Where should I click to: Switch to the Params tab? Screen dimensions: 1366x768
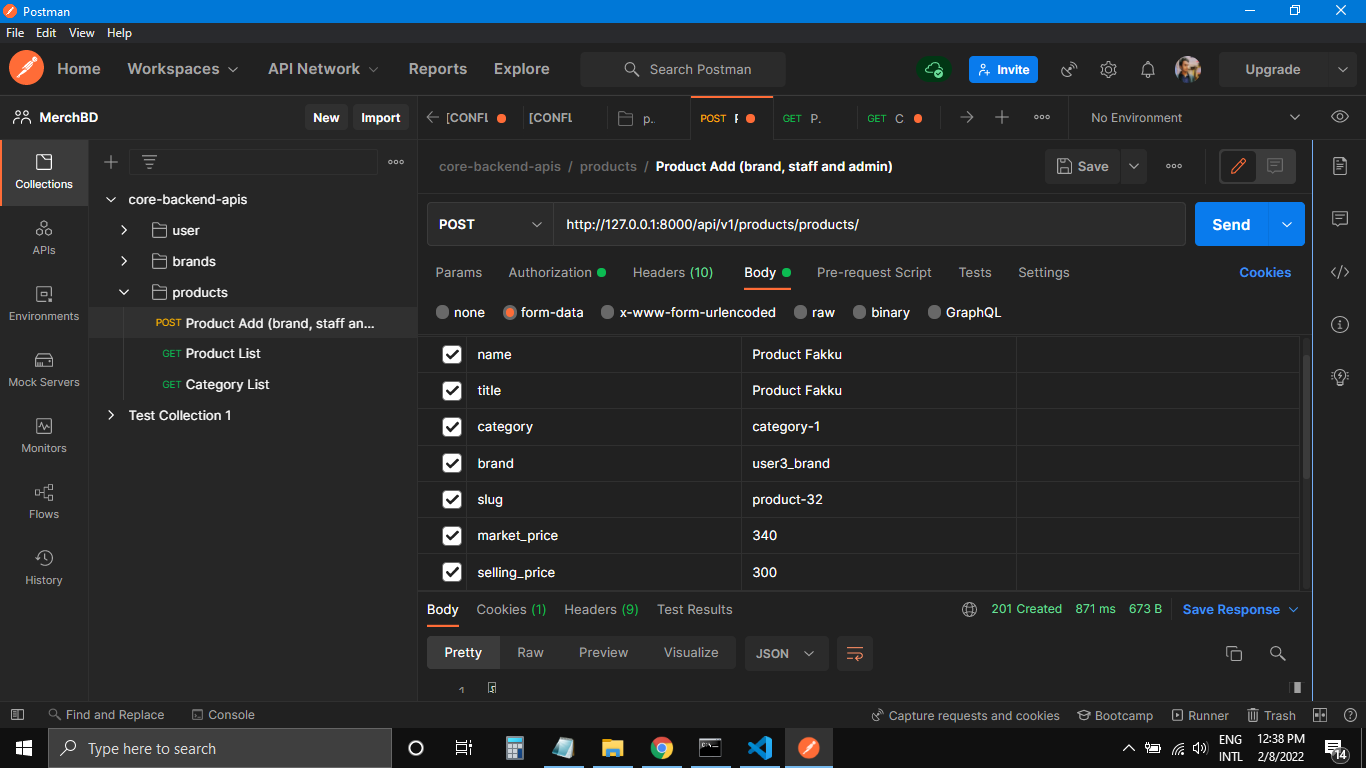(458, 272)
